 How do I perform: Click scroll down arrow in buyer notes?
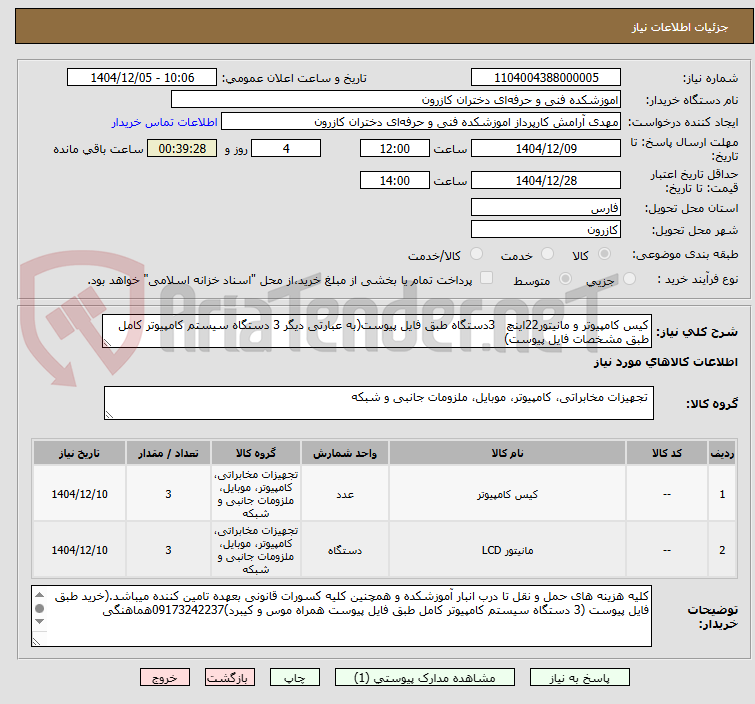click(40, 622)
